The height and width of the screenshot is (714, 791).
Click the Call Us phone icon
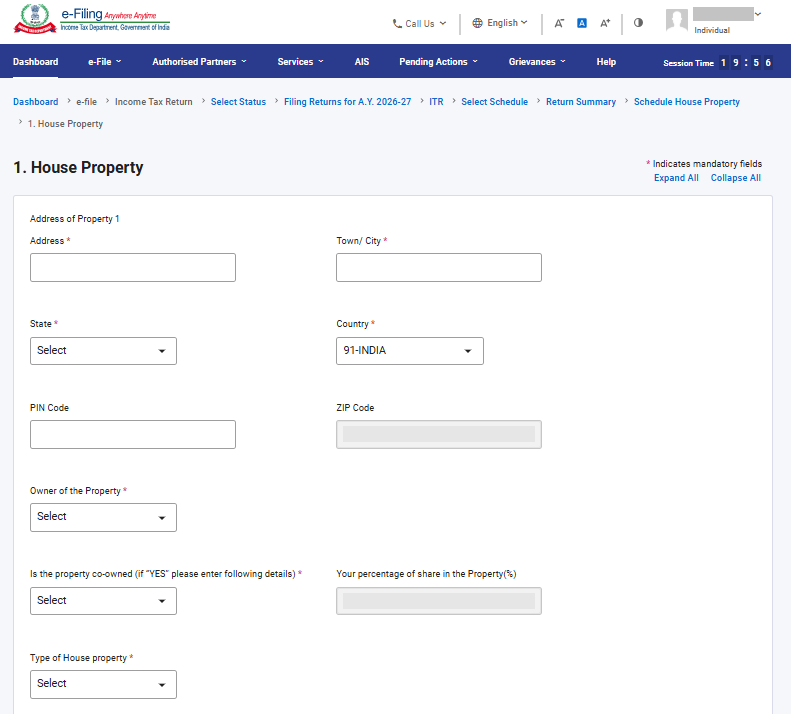397,24
